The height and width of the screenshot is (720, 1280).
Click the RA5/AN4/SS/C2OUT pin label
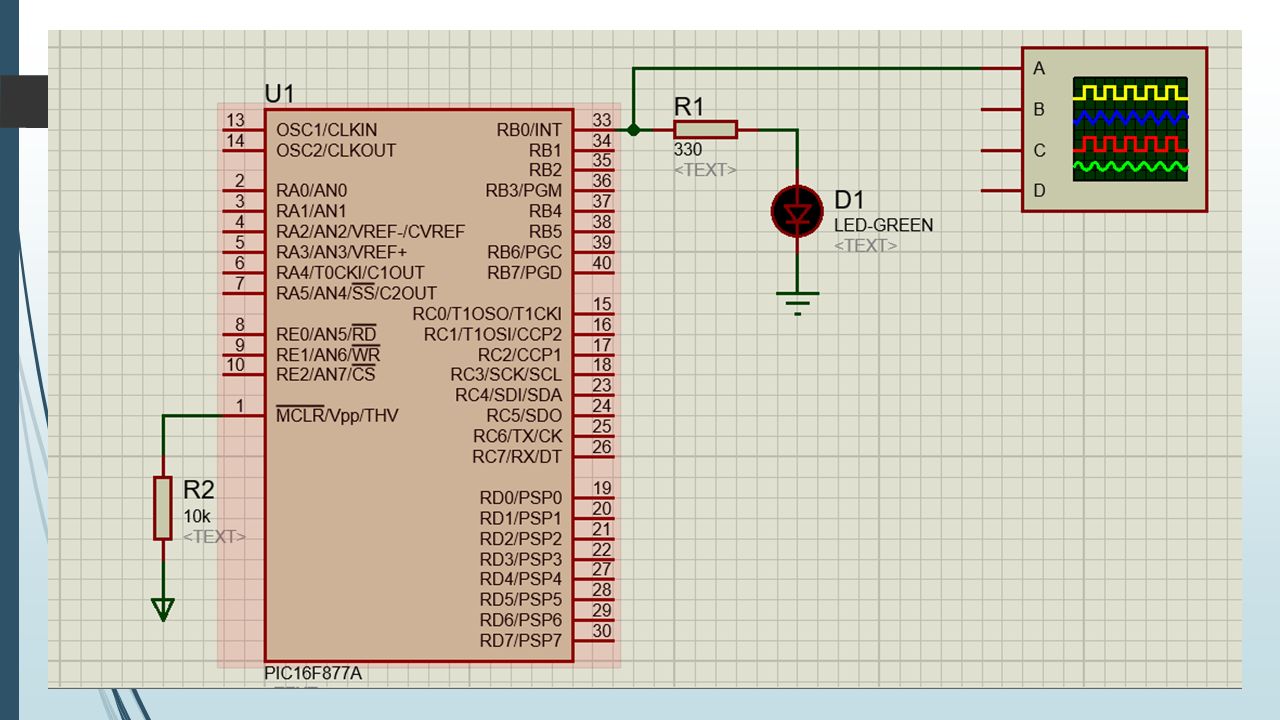click(356, 293)
